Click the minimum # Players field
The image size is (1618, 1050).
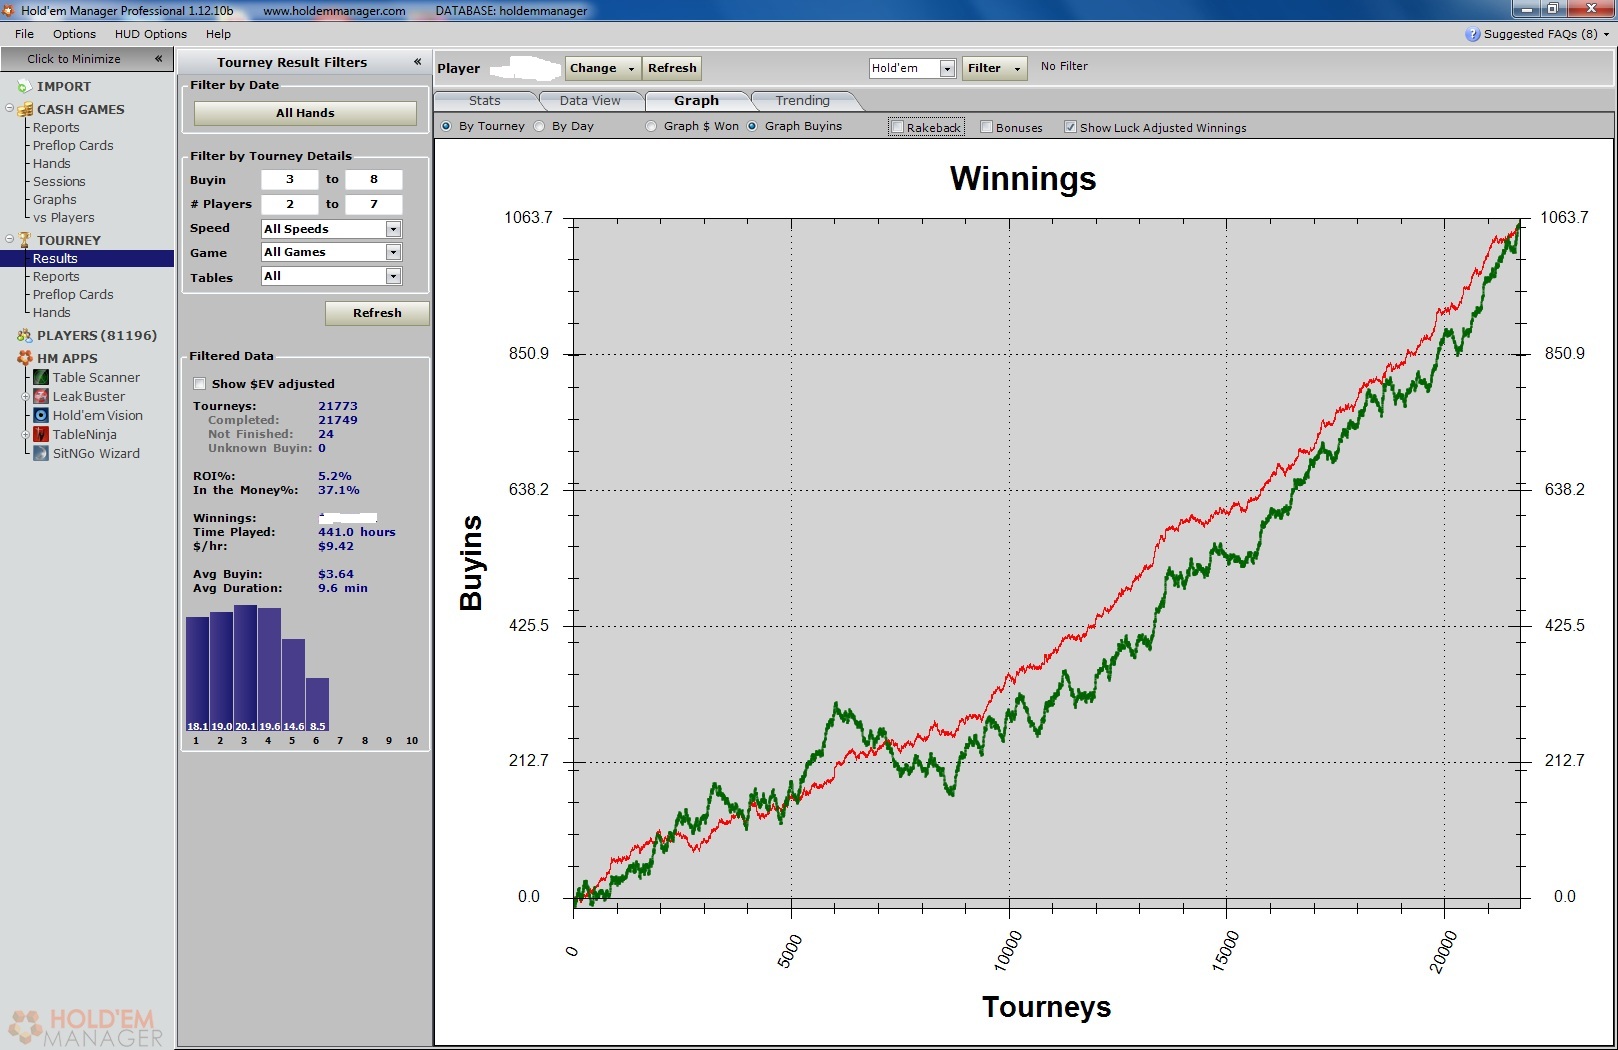coord(289,204)
